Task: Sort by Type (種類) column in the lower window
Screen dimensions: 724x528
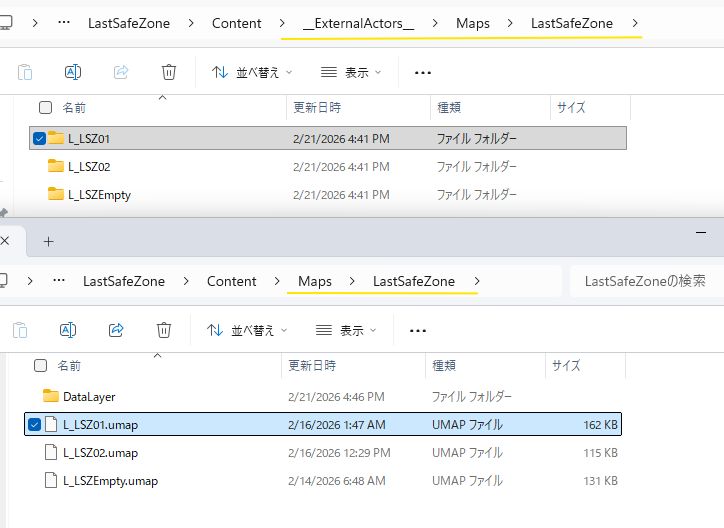Action: (444, 366)
